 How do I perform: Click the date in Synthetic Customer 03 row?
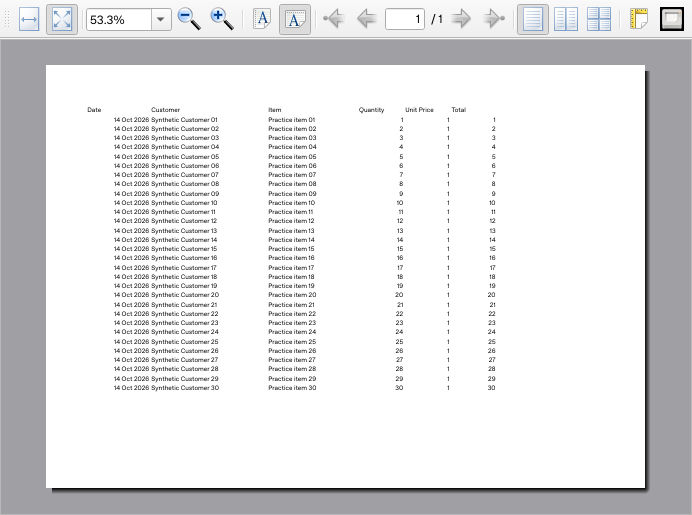coord(132,138)
